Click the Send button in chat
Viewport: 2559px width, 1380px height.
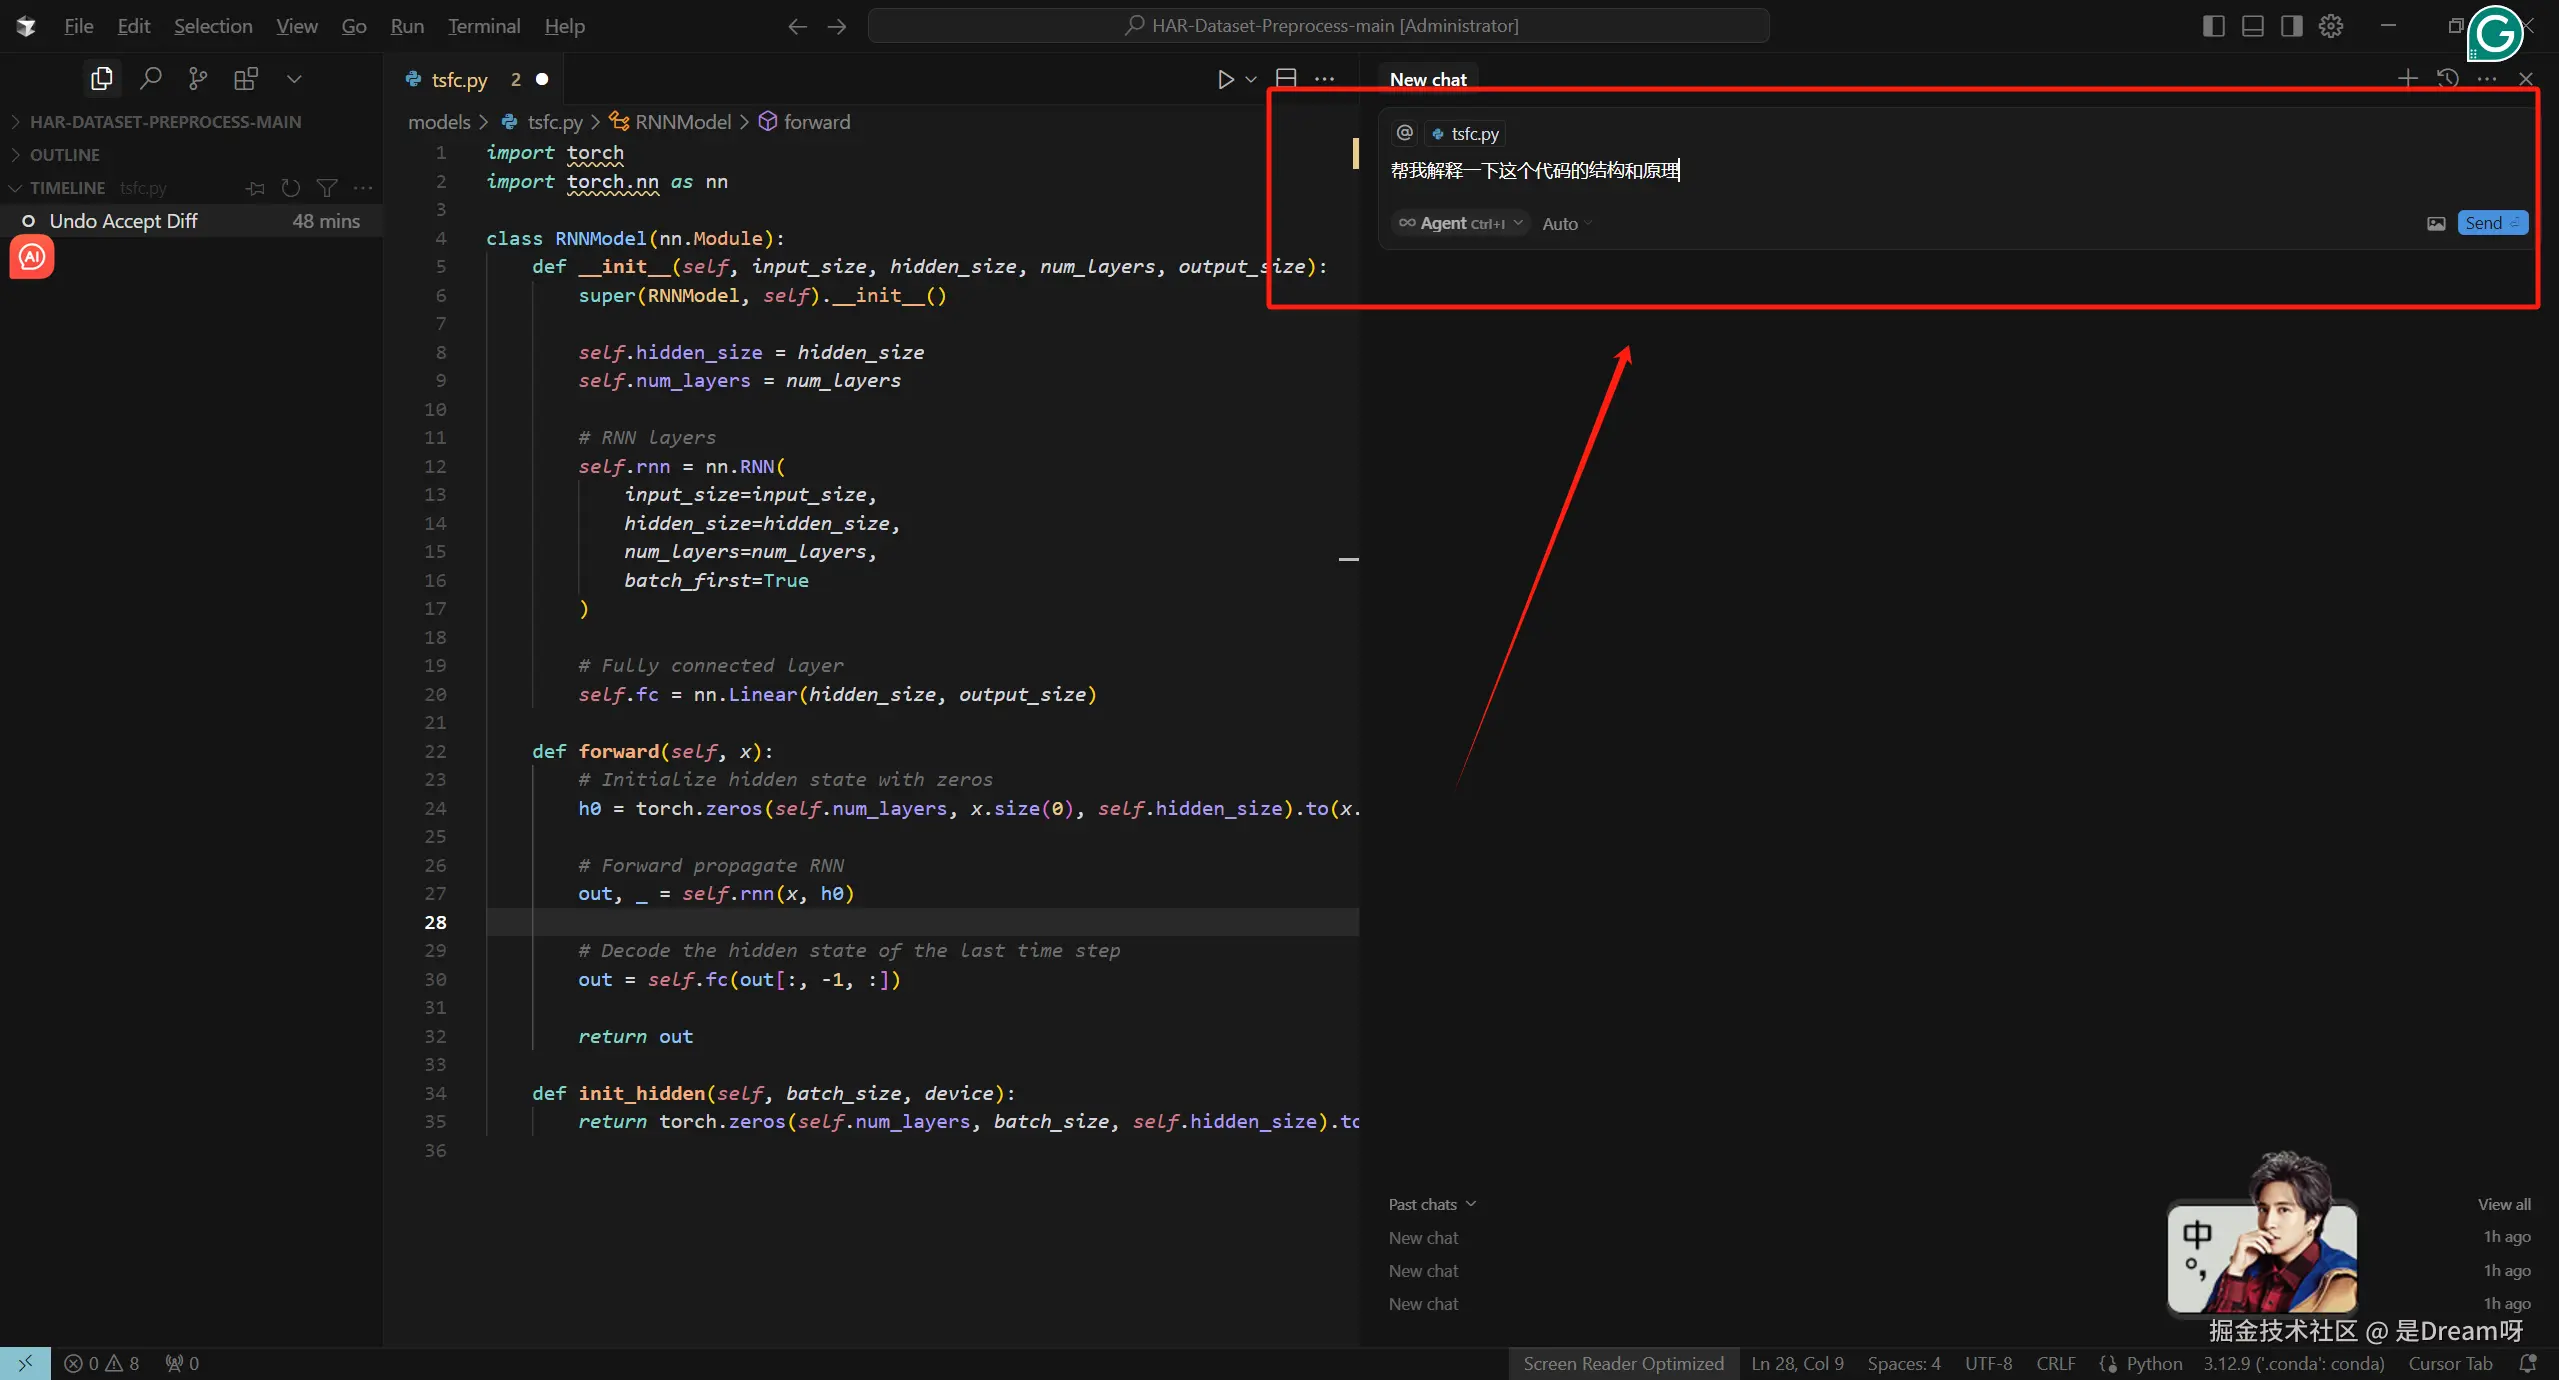click(2491, 224)
